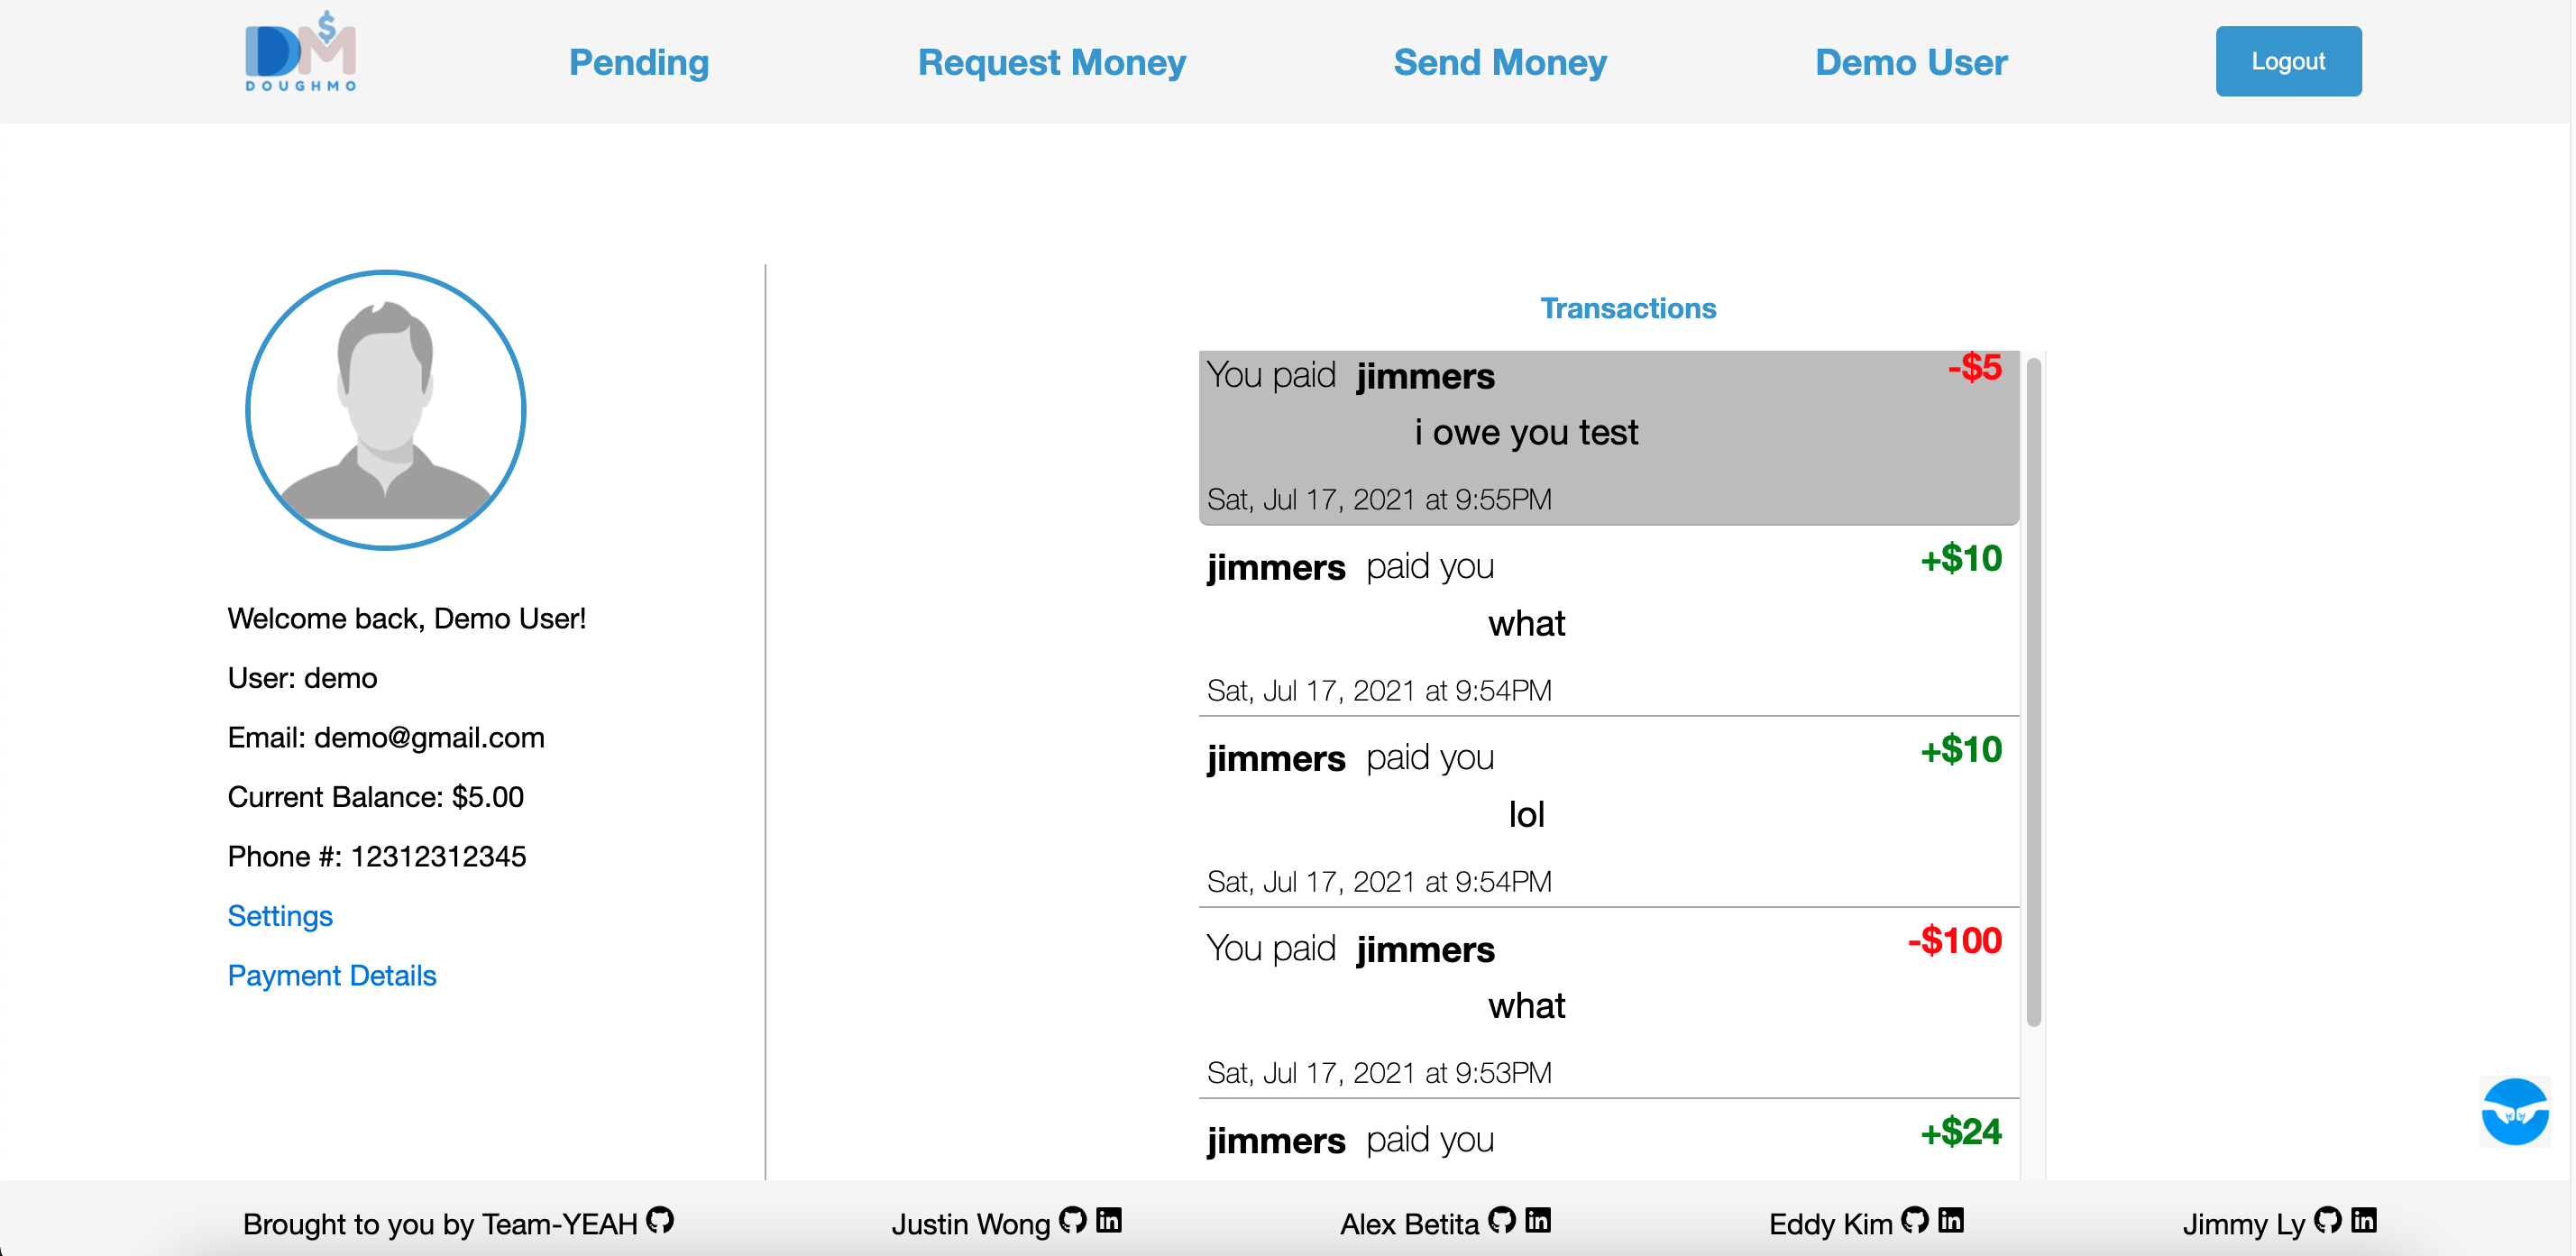Open Alex Betita's GitHub icon

(1502, 1220)
